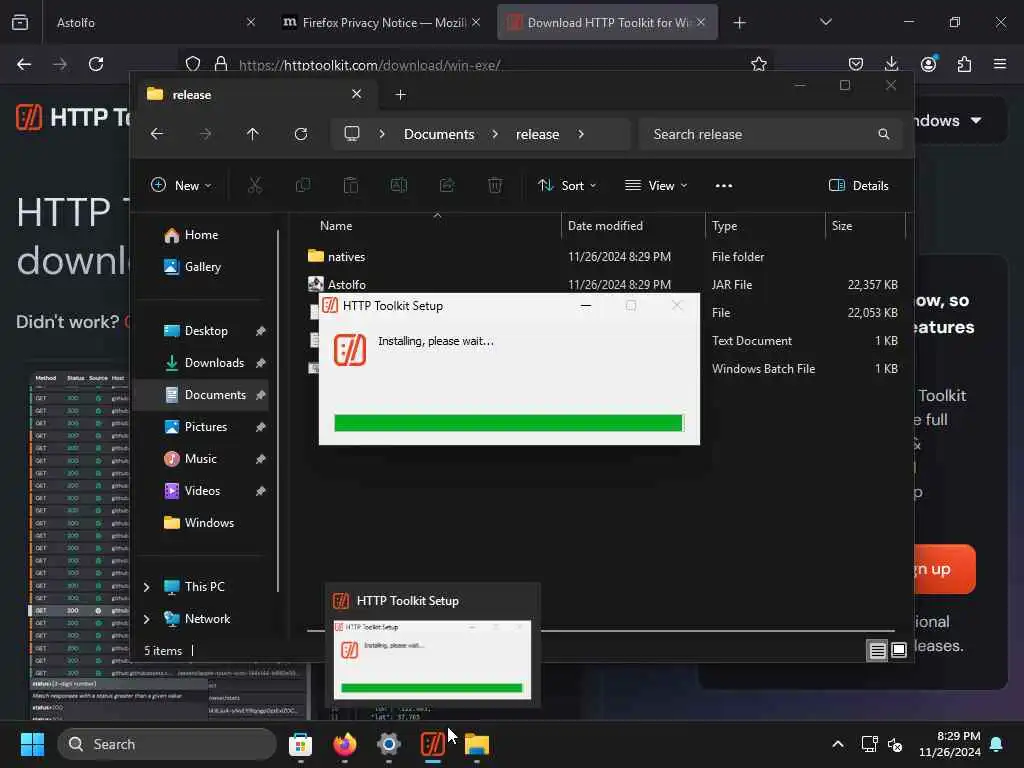Open Home in Explorer navigation pane

coord(201,234)
